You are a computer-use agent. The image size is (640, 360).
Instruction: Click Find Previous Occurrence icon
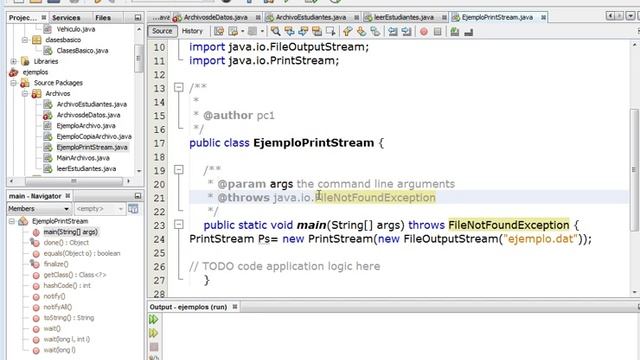point(289,31)
